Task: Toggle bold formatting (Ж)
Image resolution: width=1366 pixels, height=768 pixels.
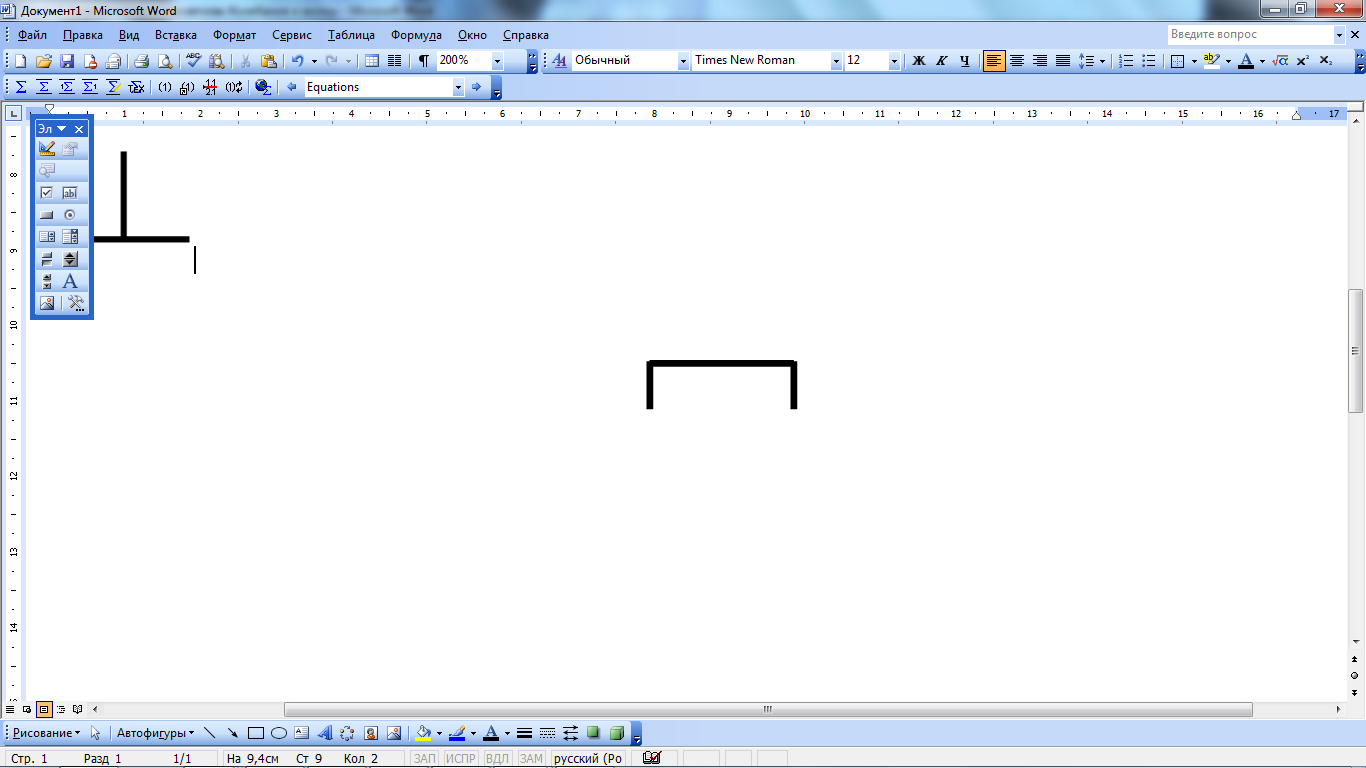Action: point(919,61)
